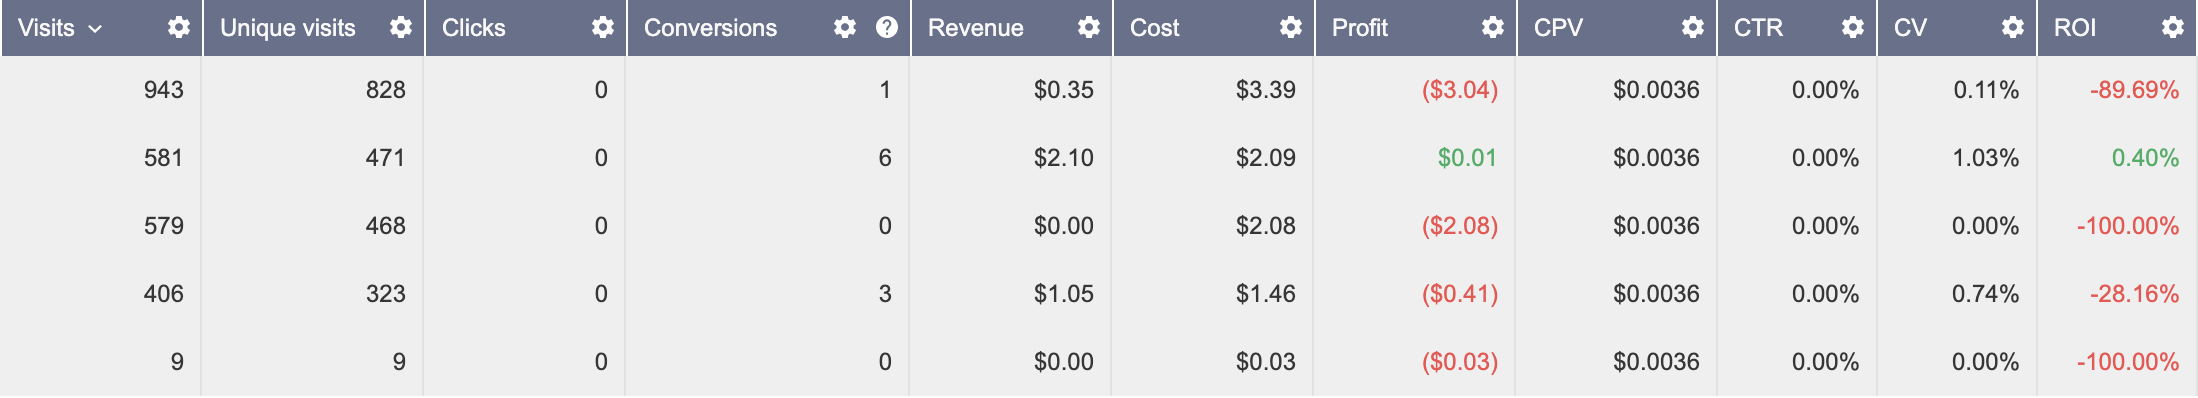The image size is (2198, 398).
Task: Select the 323 unique visits cell
Action: (x=386, y=294)
